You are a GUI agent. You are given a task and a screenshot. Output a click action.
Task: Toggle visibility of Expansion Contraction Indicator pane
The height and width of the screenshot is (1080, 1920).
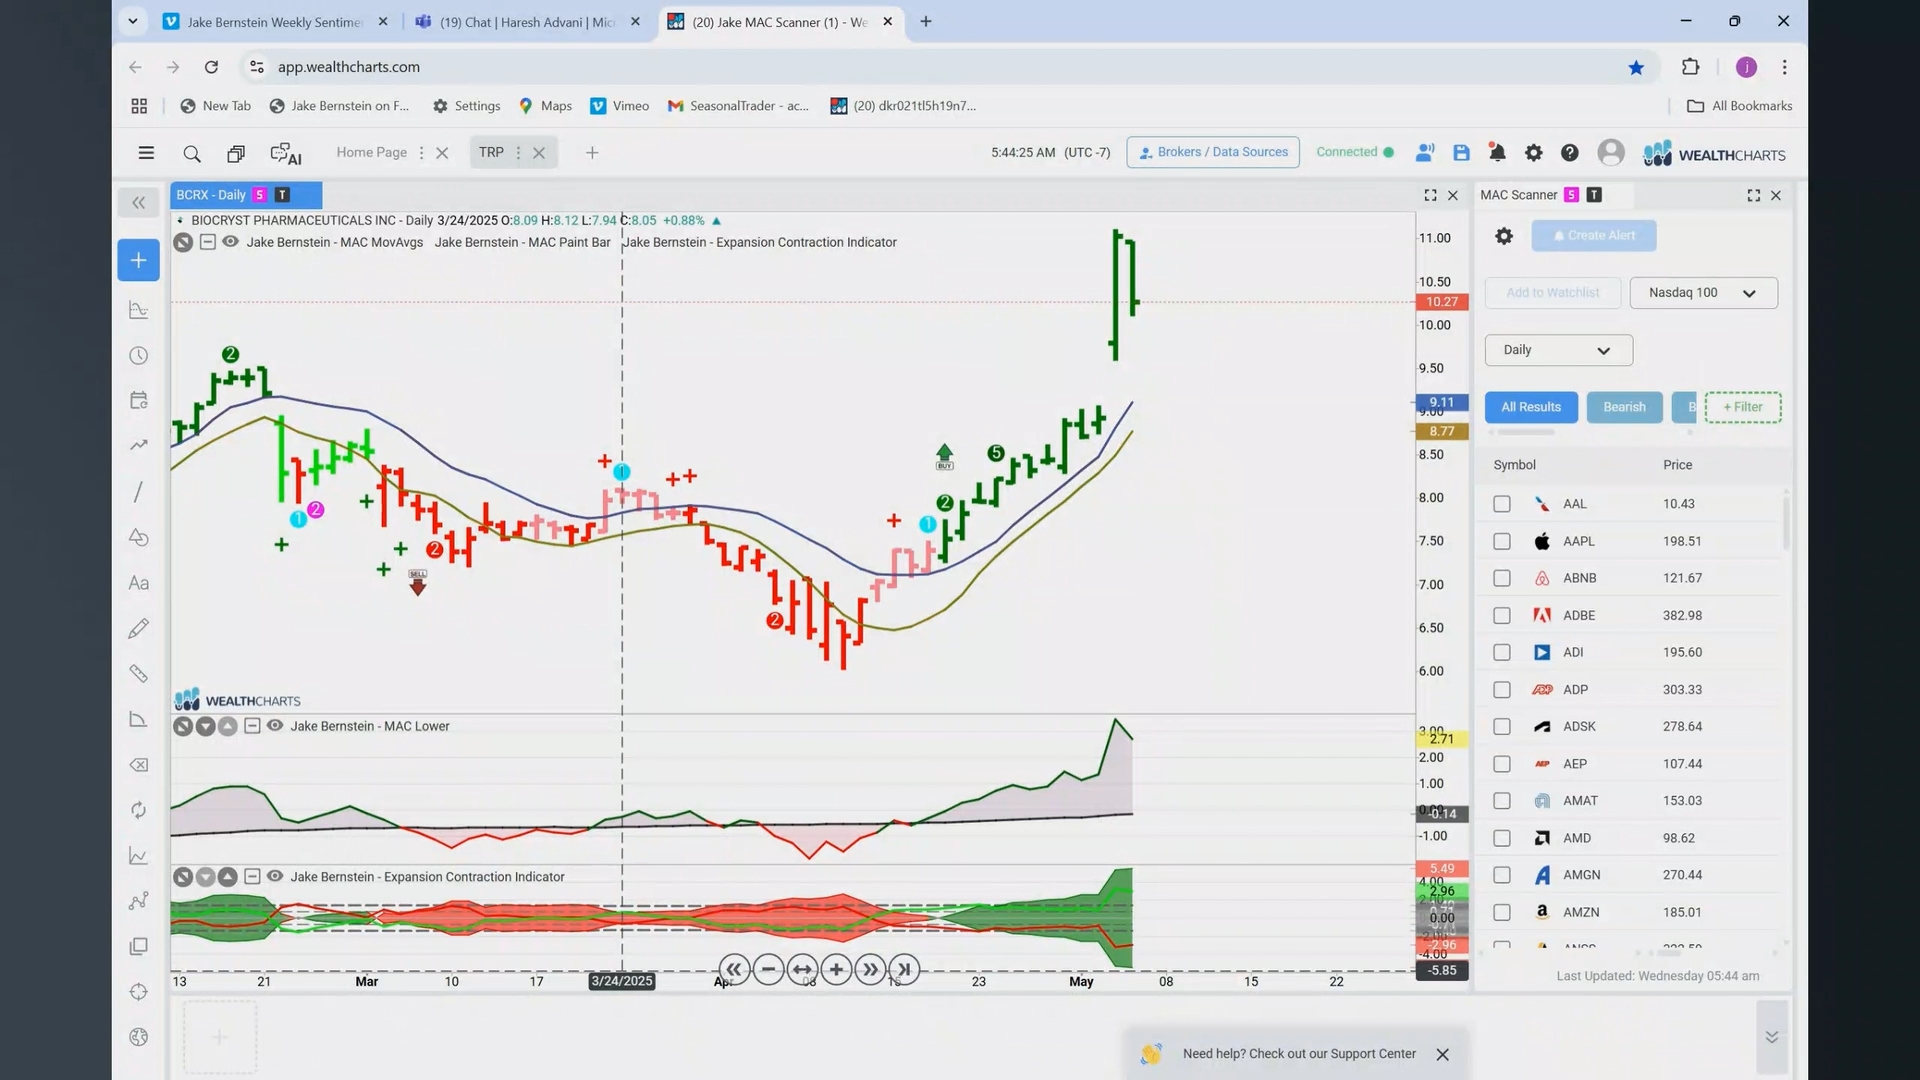(x=274, y=876)
